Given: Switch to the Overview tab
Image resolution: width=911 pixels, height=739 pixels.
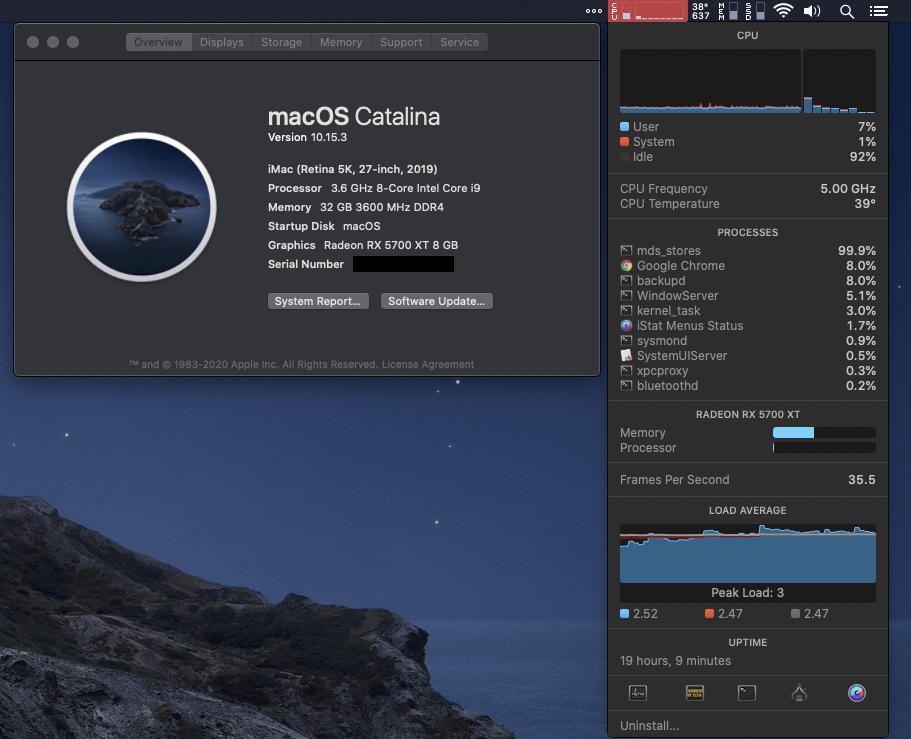Looking at the screenshot, I should [x=159, y=42].
